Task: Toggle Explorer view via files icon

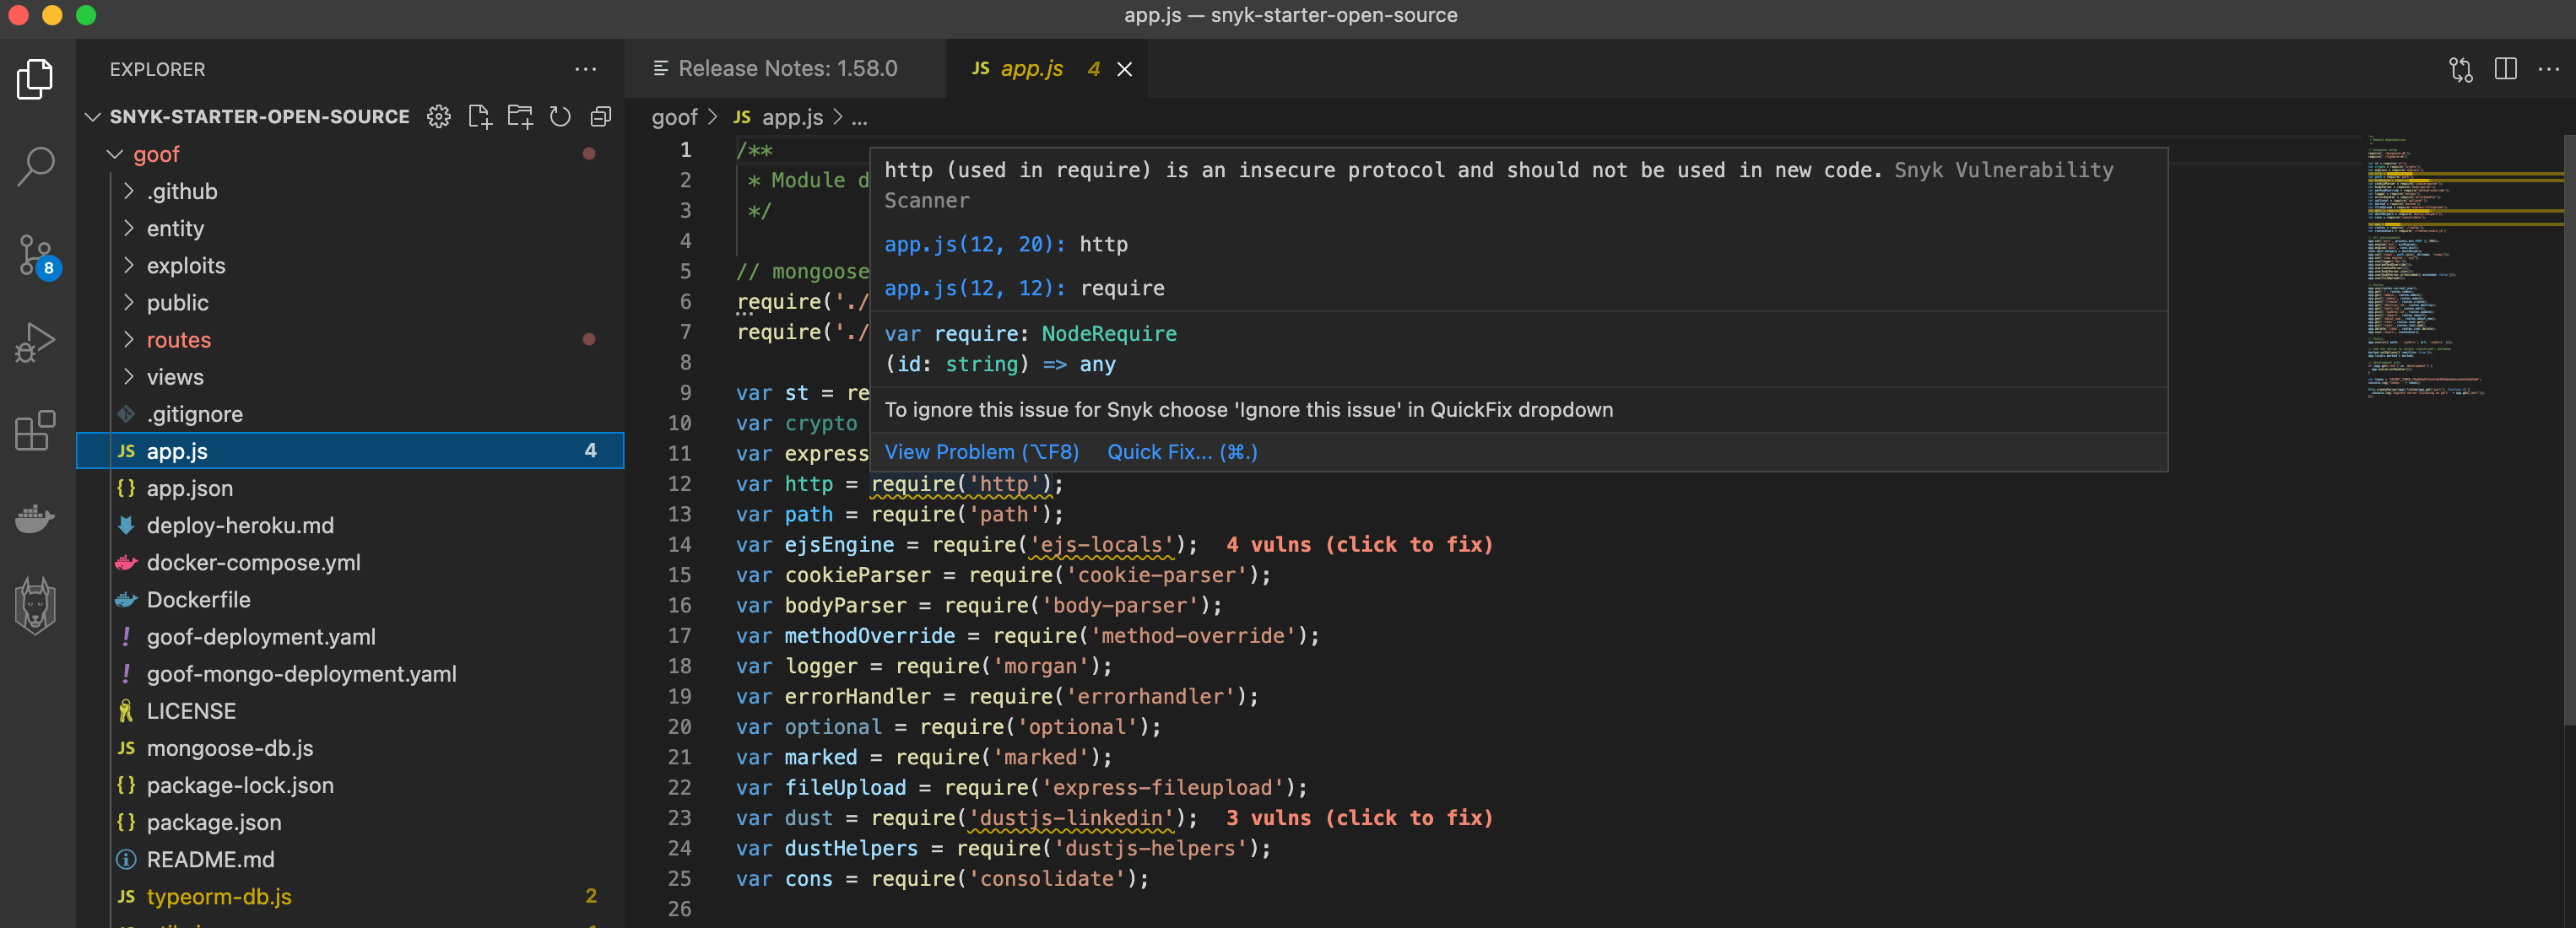Action: tap(36, 79)
